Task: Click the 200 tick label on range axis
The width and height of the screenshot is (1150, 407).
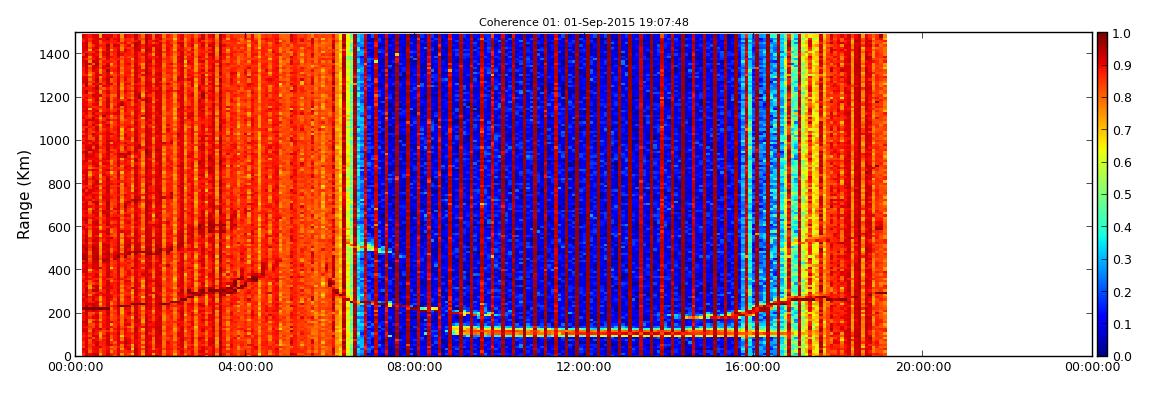Action: point(59,314)
